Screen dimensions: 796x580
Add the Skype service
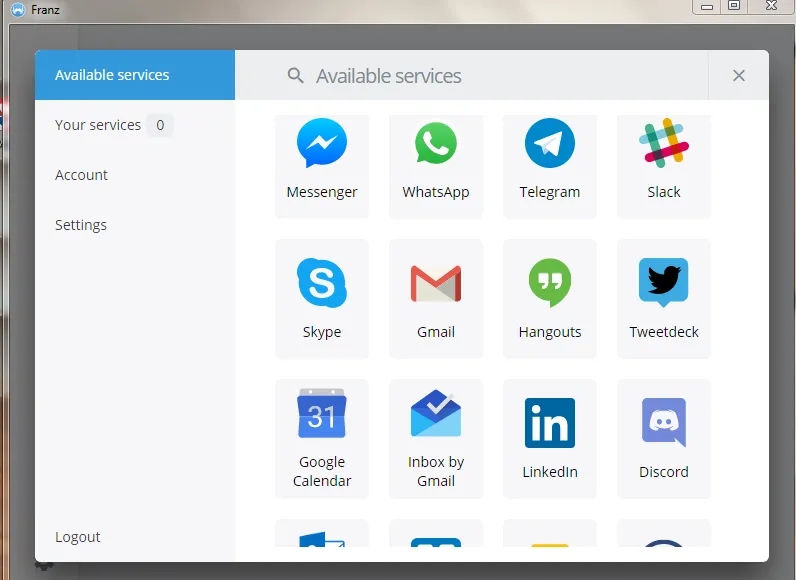[x=322, y=299]
